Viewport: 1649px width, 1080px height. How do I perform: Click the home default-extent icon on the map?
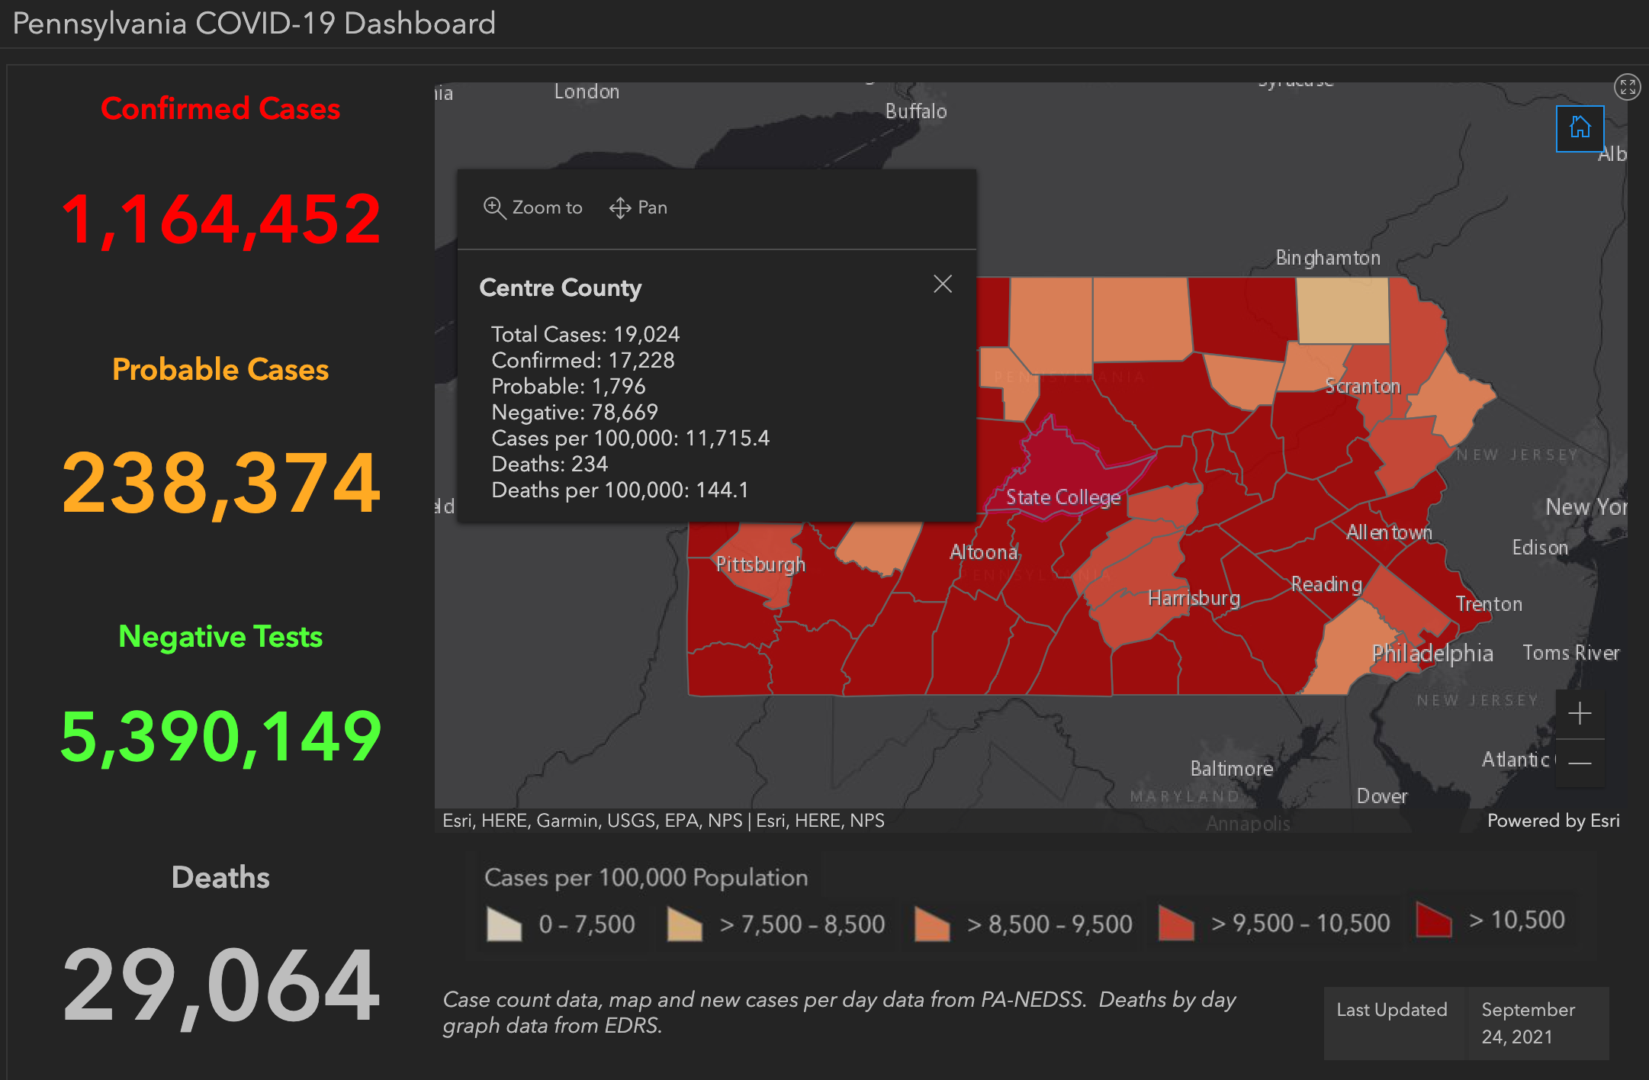1580,128
